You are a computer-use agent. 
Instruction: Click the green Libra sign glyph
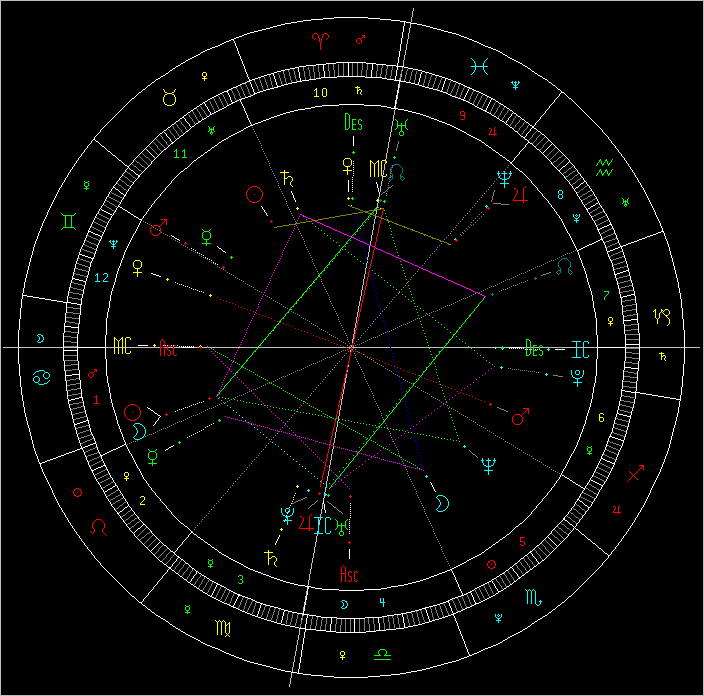(382, 655)
